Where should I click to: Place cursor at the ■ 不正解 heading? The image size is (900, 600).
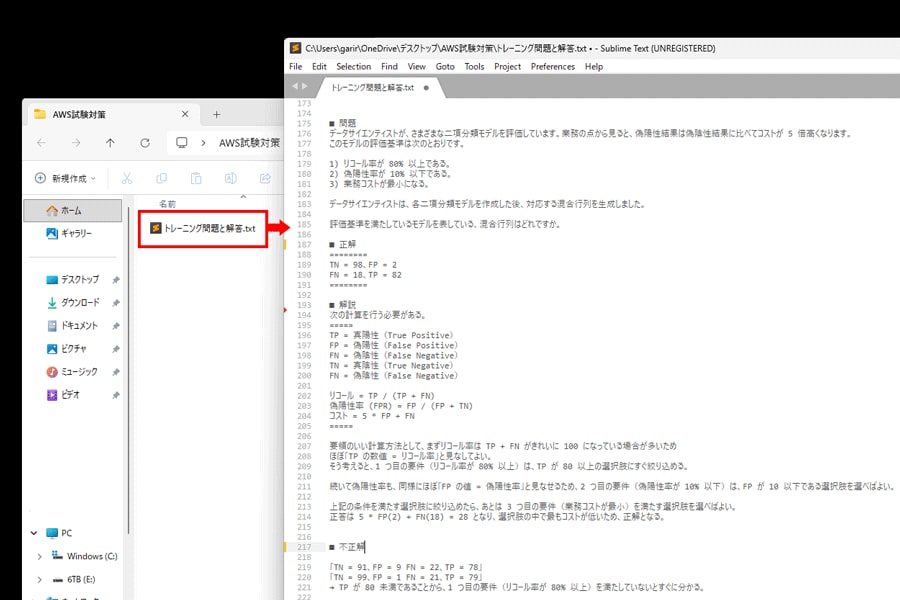(x=347, y=547)
